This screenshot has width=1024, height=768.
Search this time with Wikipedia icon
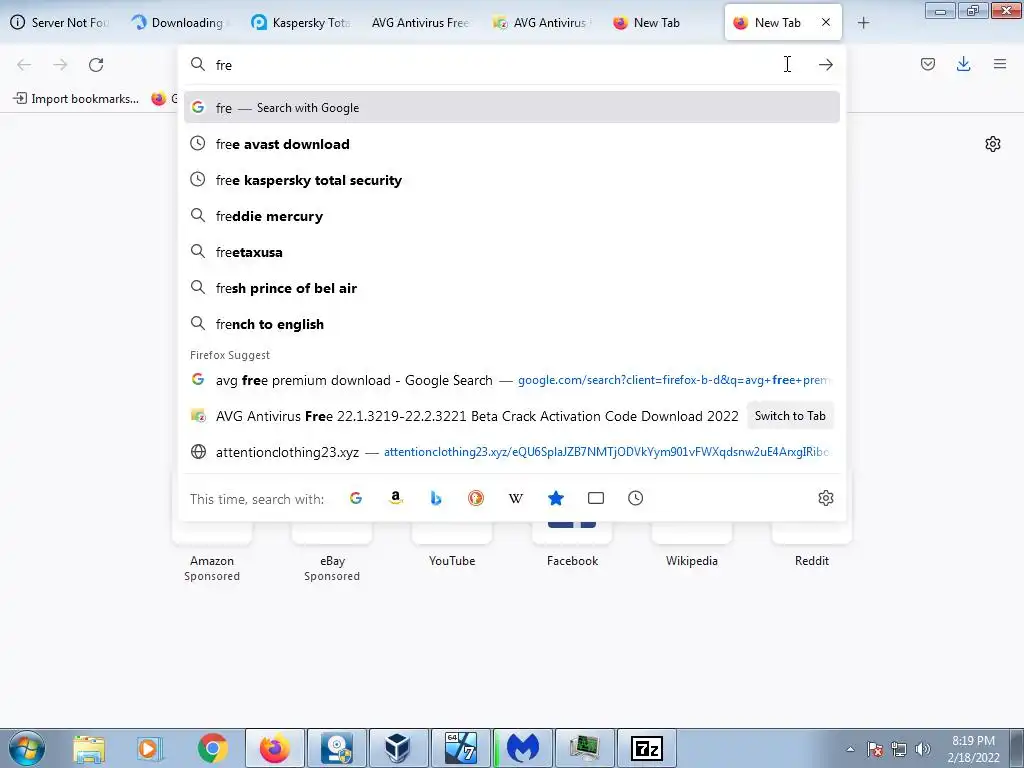coord(516,498)
